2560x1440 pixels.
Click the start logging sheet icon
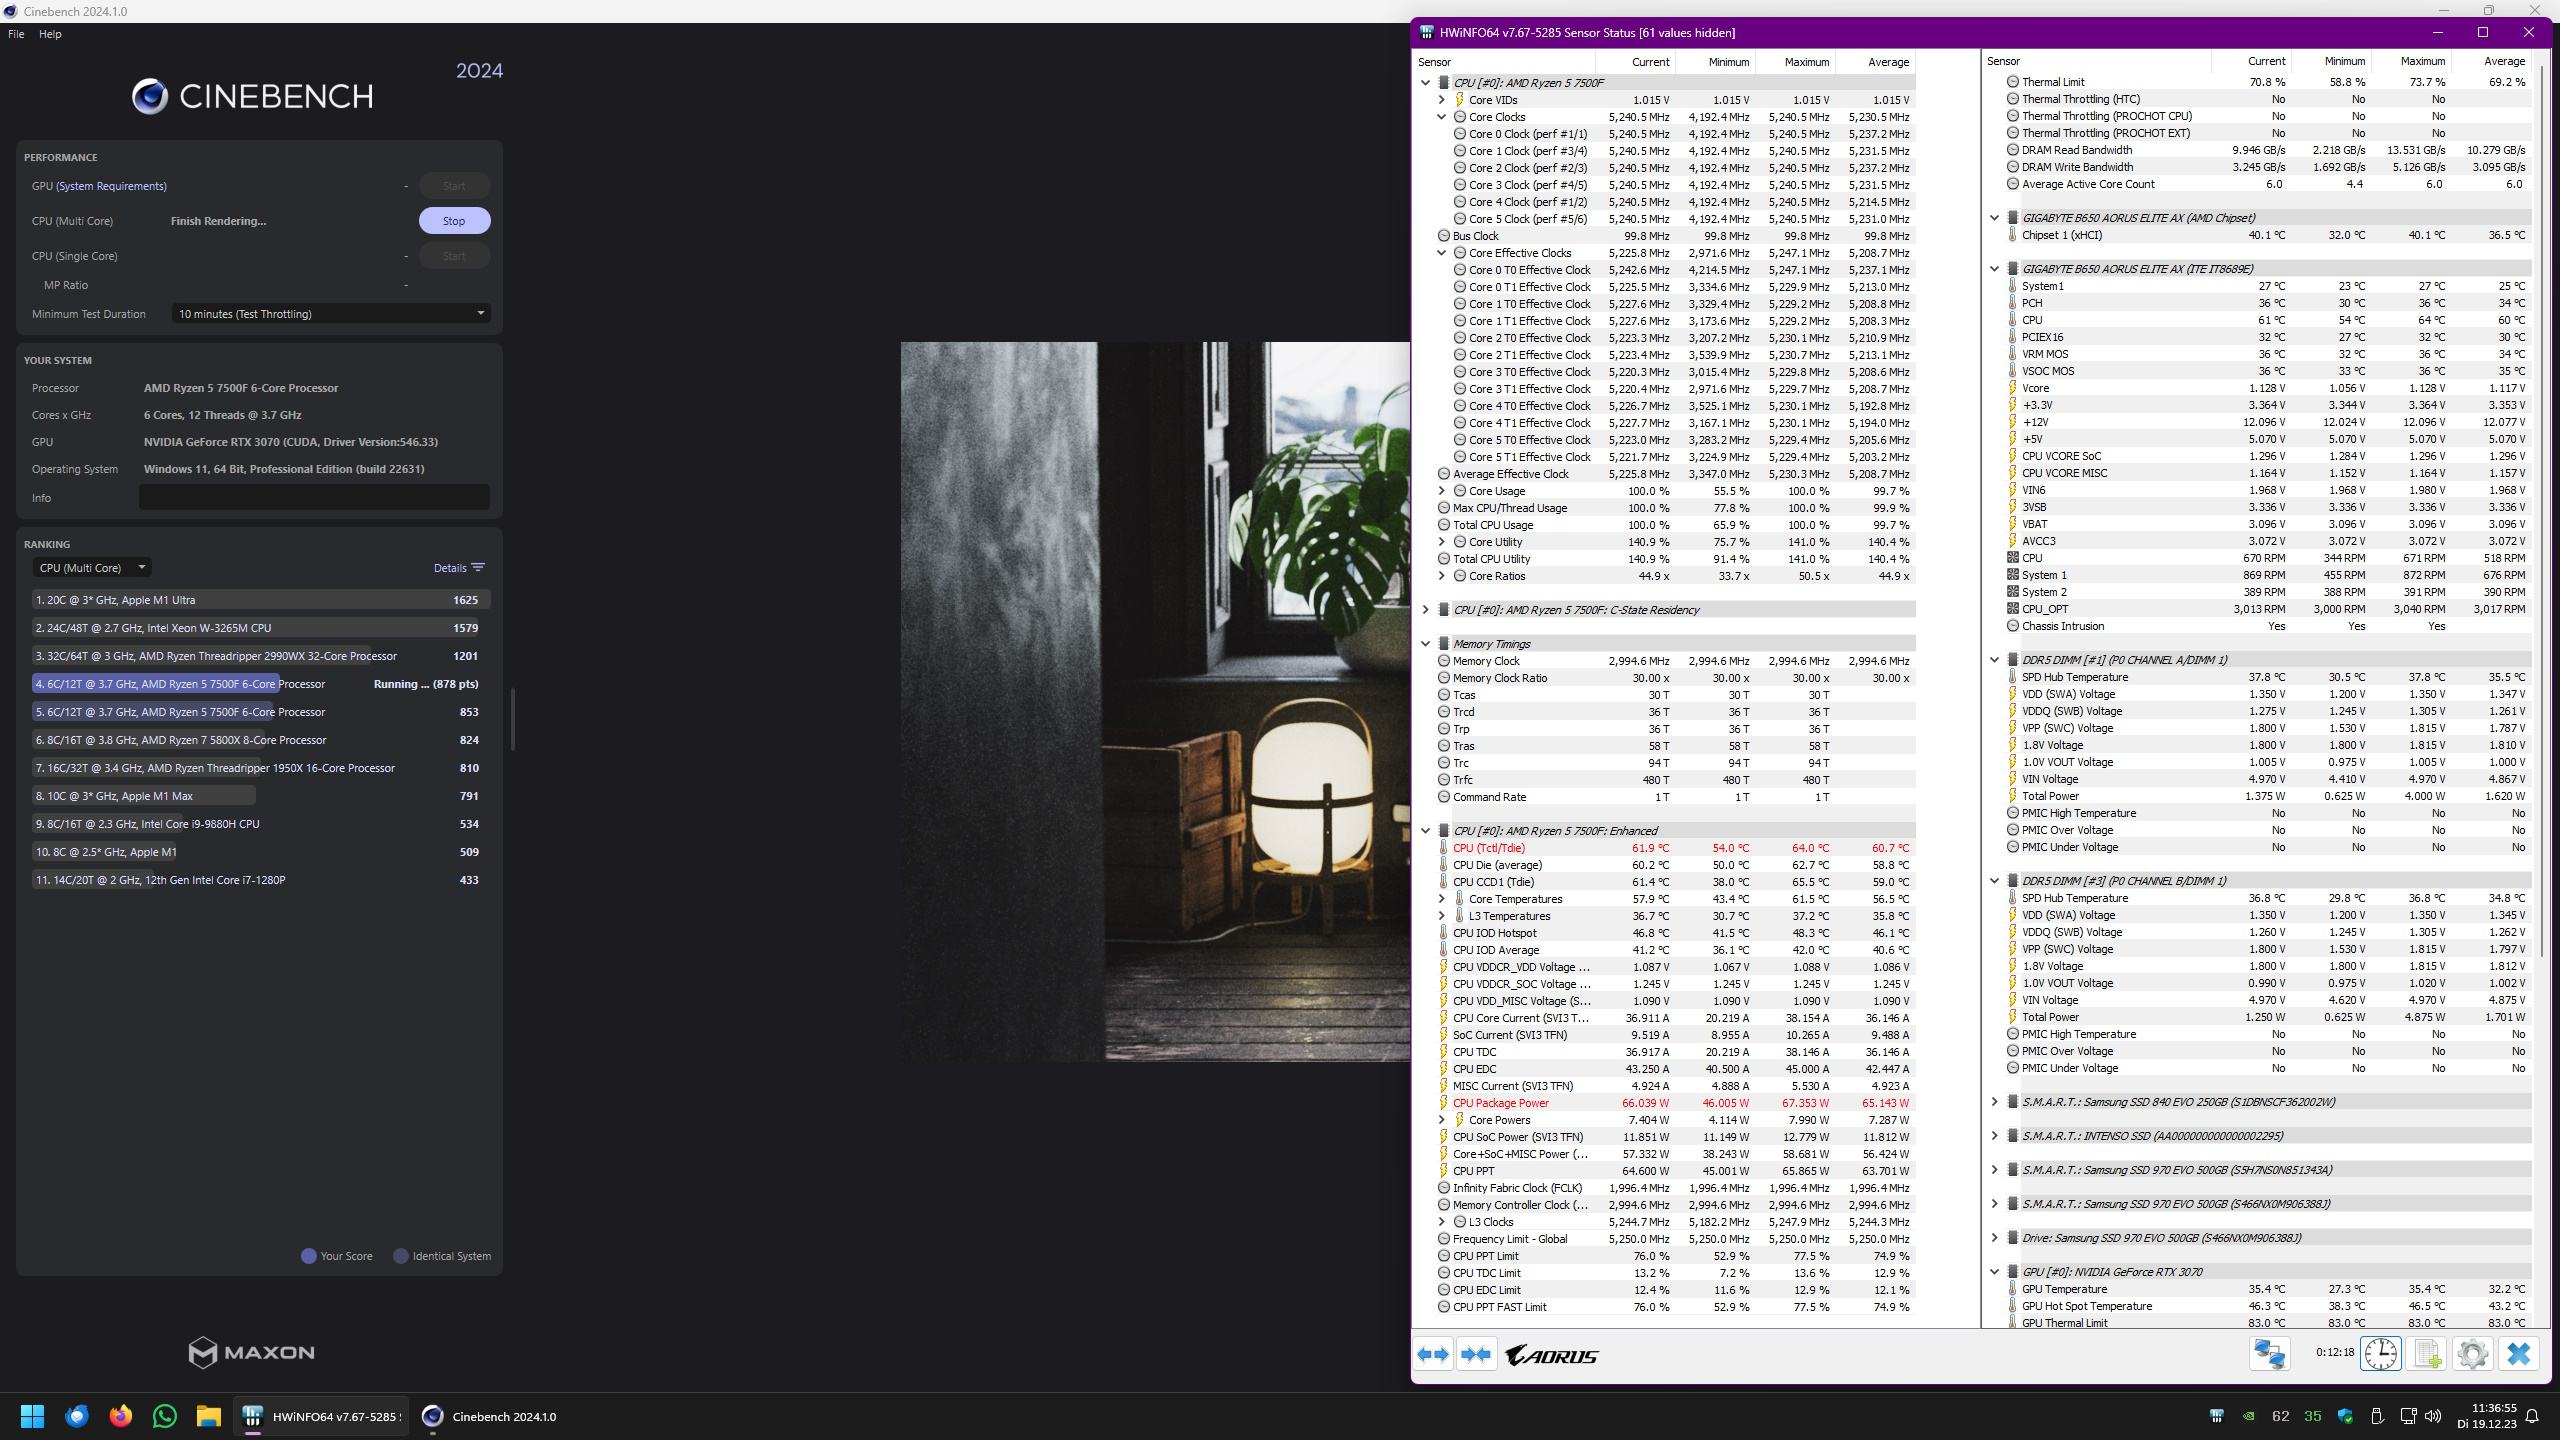pyautogui.click(x=2427, y=1354)
